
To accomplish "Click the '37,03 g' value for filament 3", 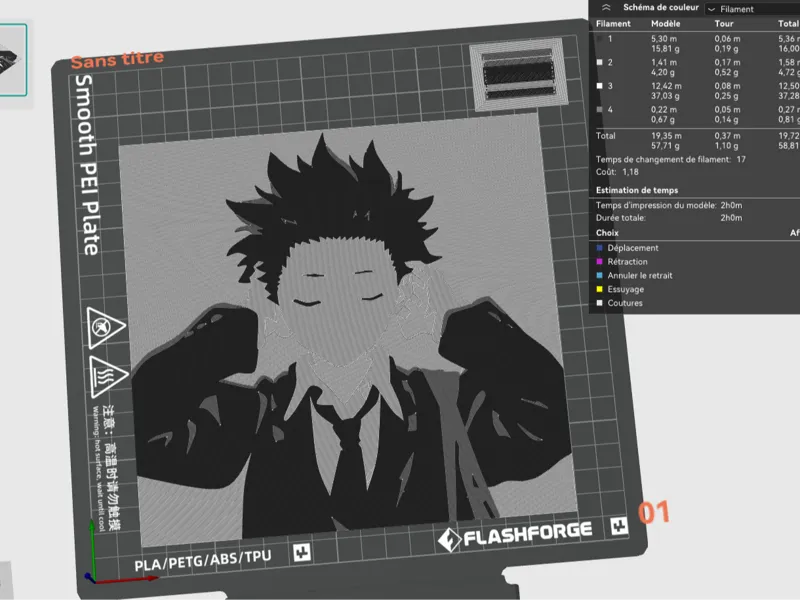I will (665, 96).
